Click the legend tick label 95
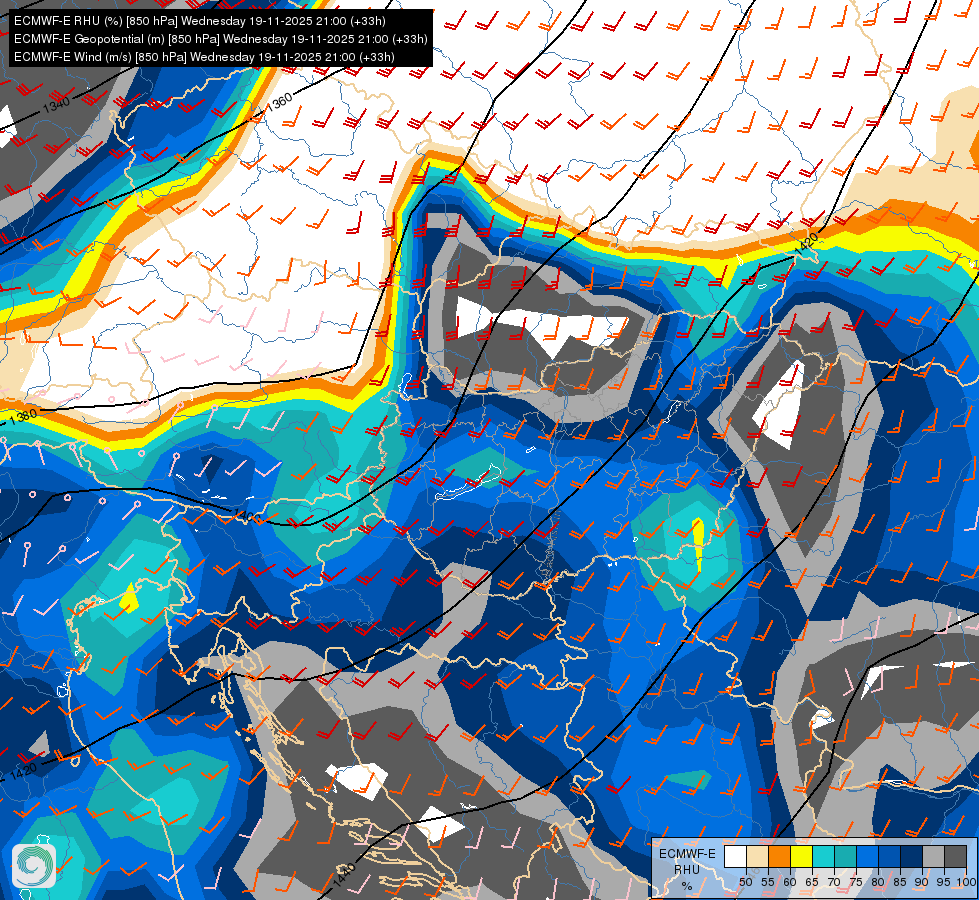 tap(943, 882)
